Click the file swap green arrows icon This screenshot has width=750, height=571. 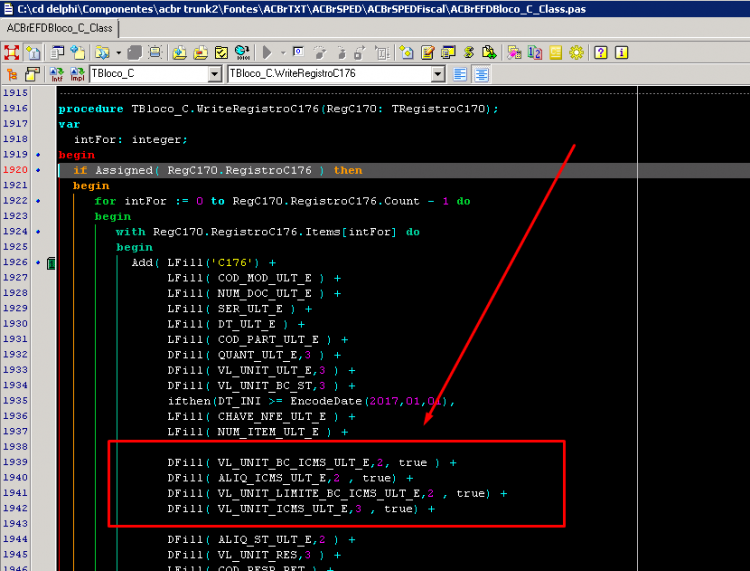tap(489, 53)
